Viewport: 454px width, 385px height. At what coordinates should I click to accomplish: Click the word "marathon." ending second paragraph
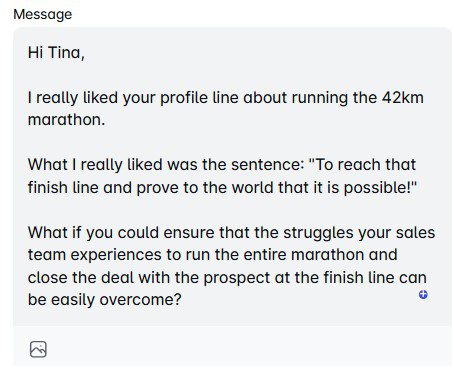(x=66, y=120)
